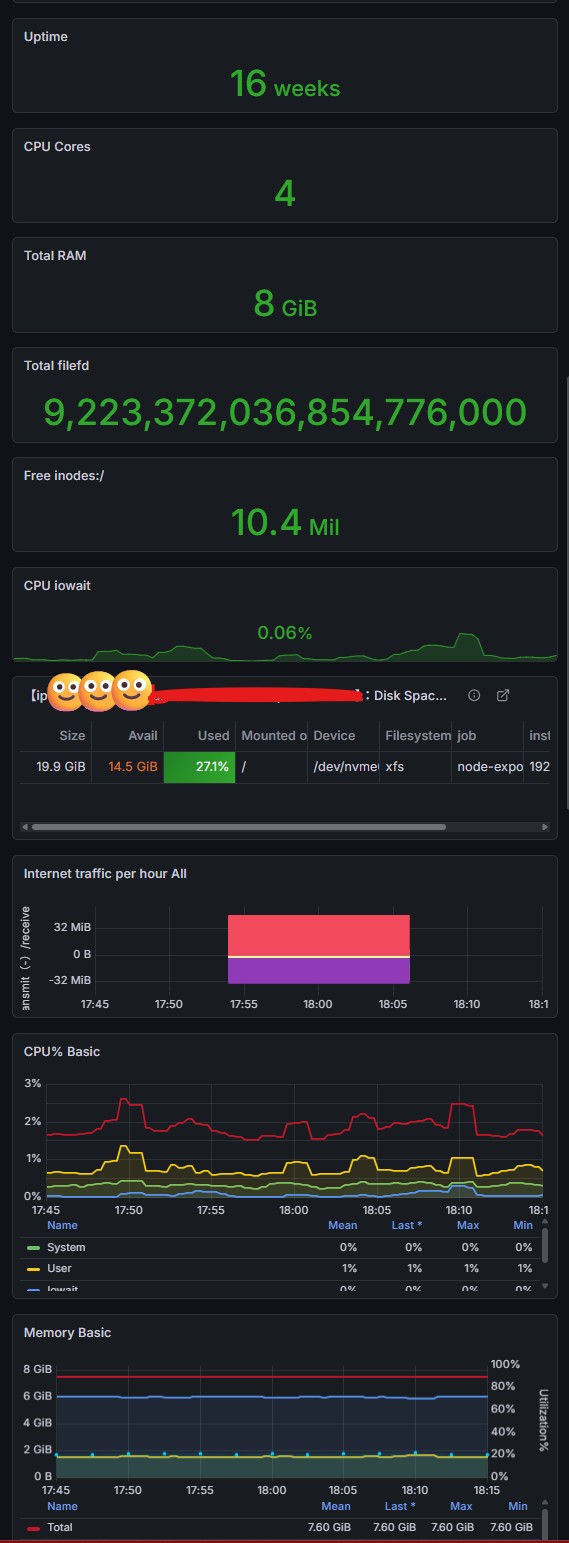Click the table scrollbar right arrow
Screen dimensions: 569x1543
pyautogui.click(x=545, y=827)
